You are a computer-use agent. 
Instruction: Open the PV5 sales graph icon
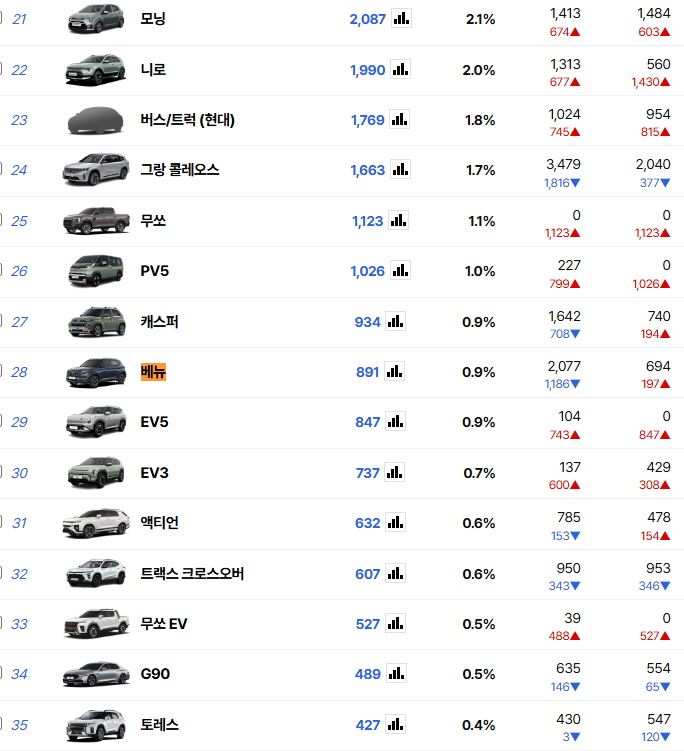pyautogui.click(x=400, y=270)
